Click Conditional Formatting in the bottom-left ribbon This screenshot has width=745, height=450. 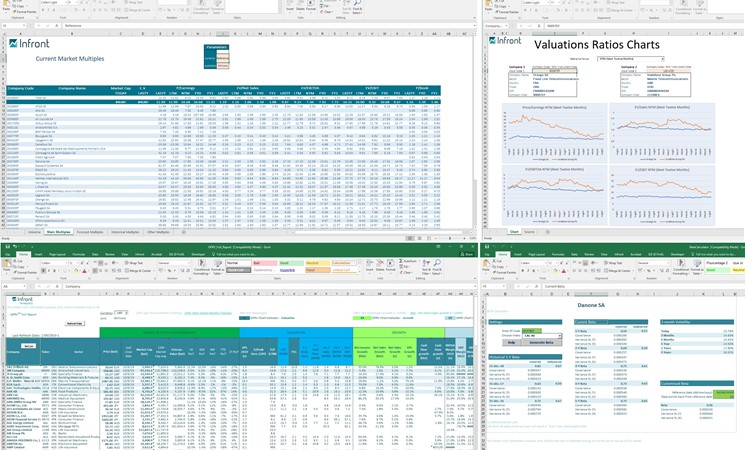click(x=202, y=268)
